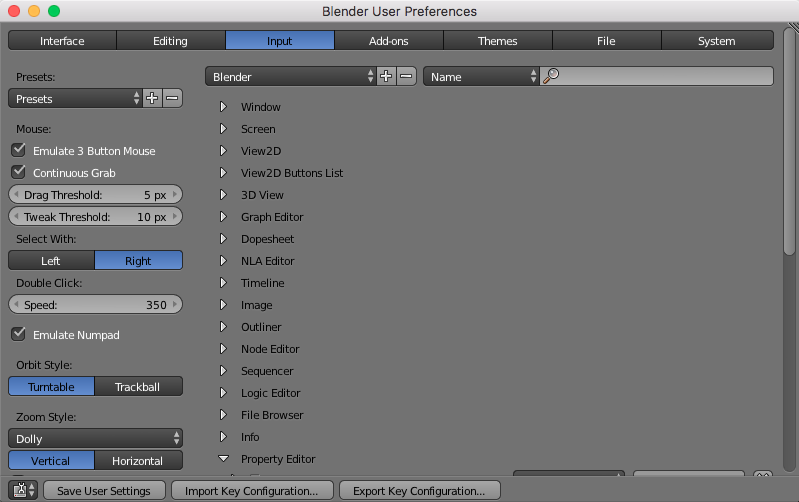Switch to the Editing tab
The height and width of the screenshot is (502, 799).
point(171,40)
